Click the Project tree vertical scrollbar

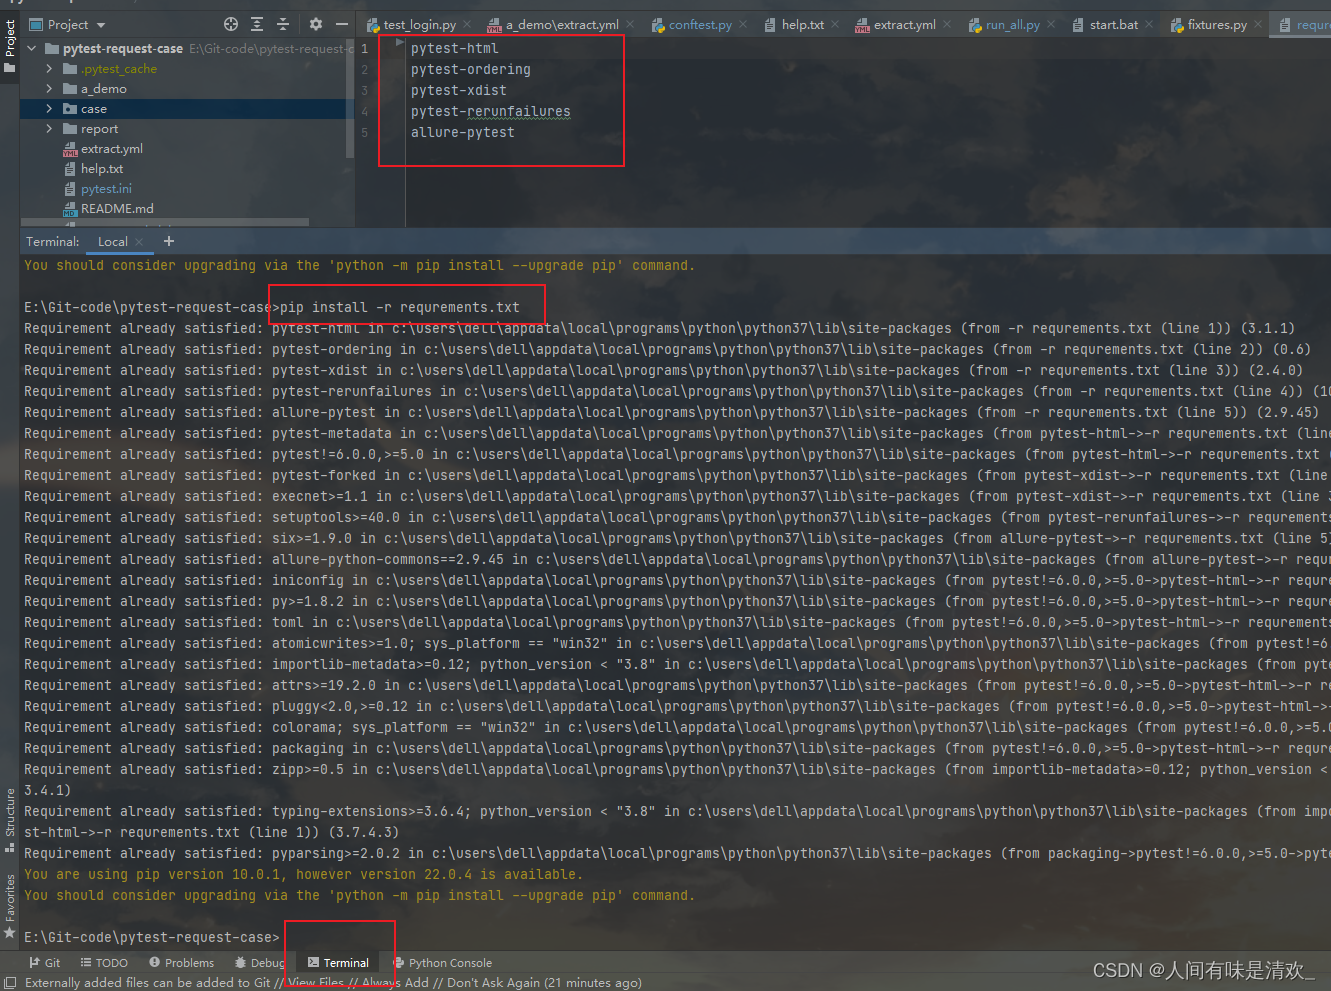[350, 98]
